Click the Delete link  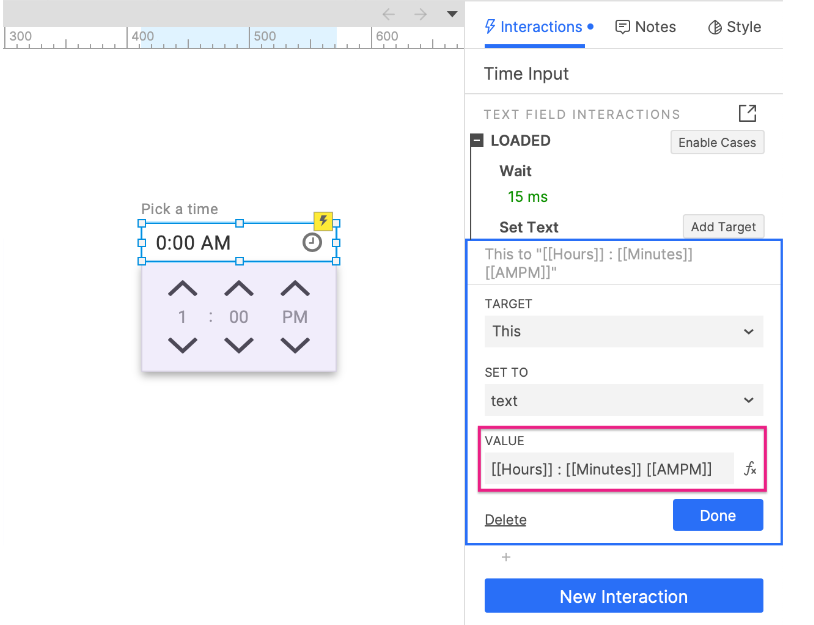tap(505, 519)
